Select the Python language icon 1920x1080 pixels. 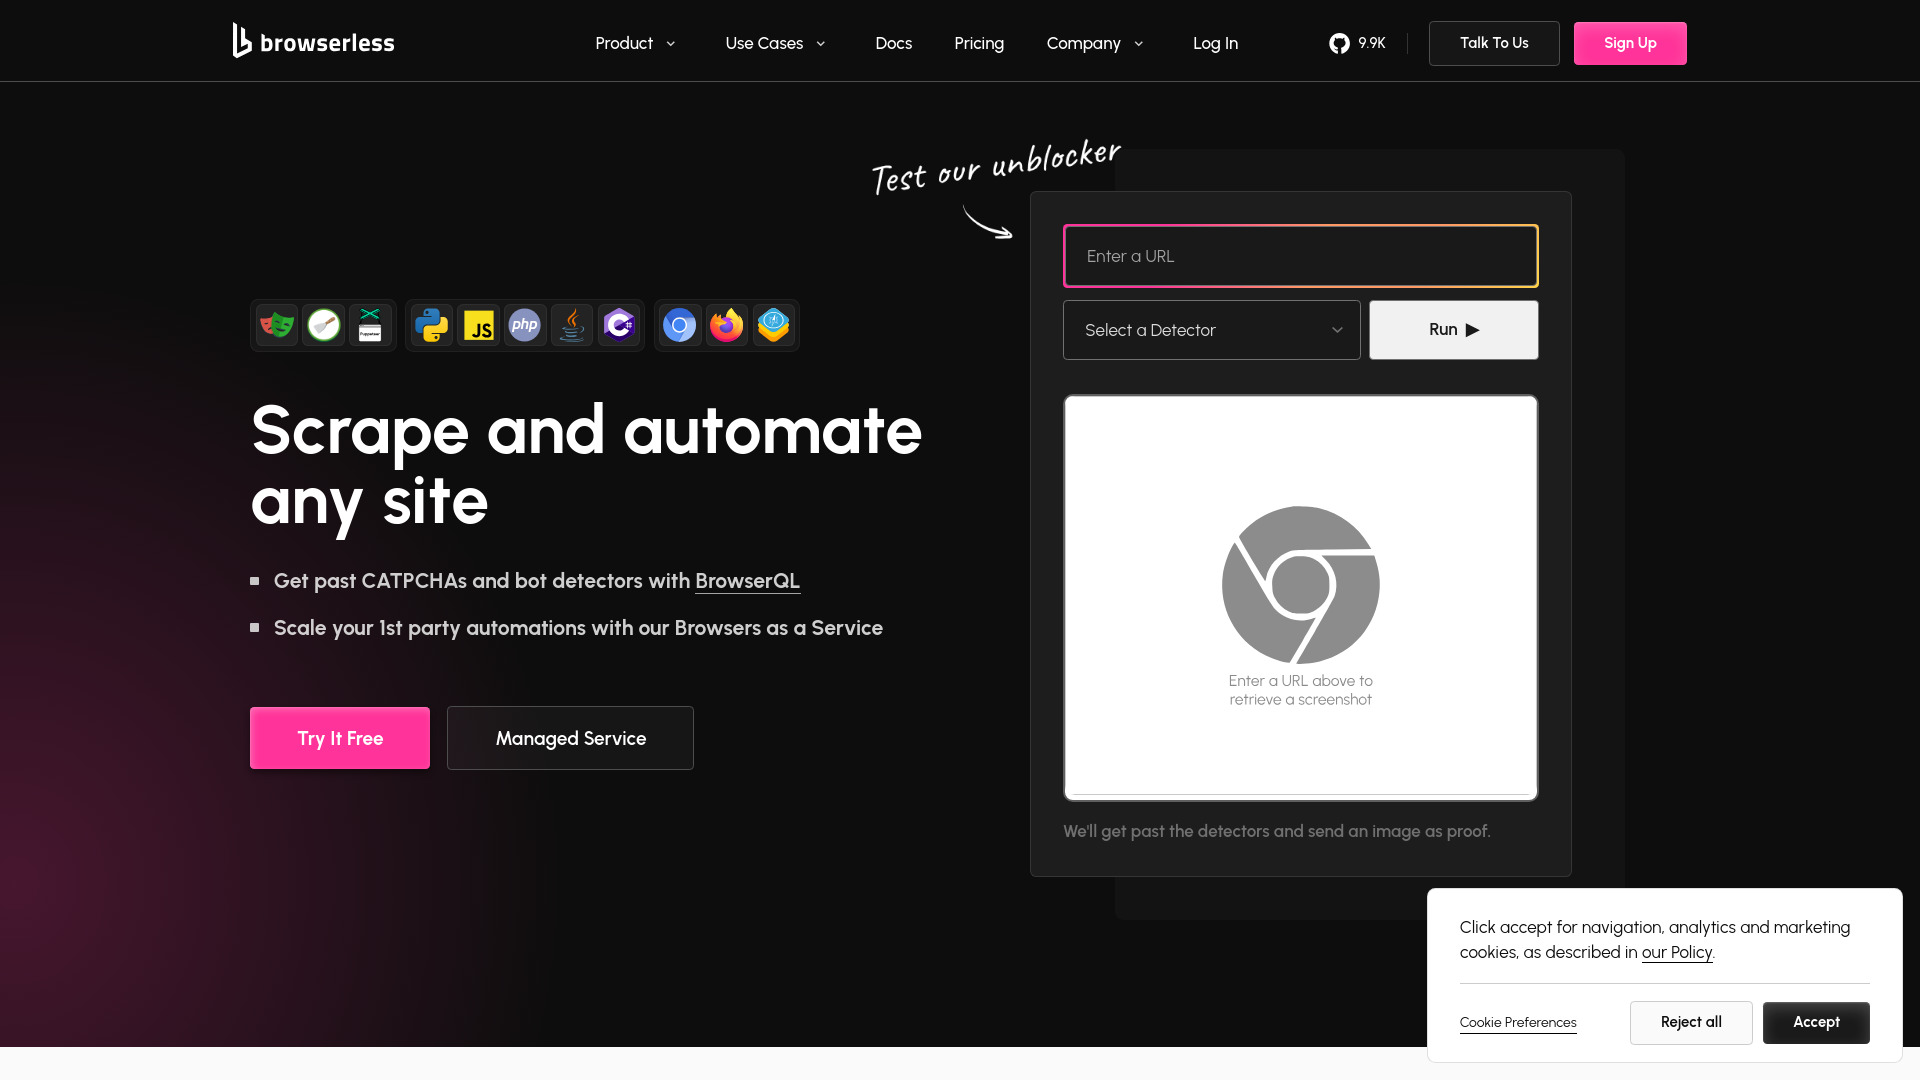[x=431, y=325]
